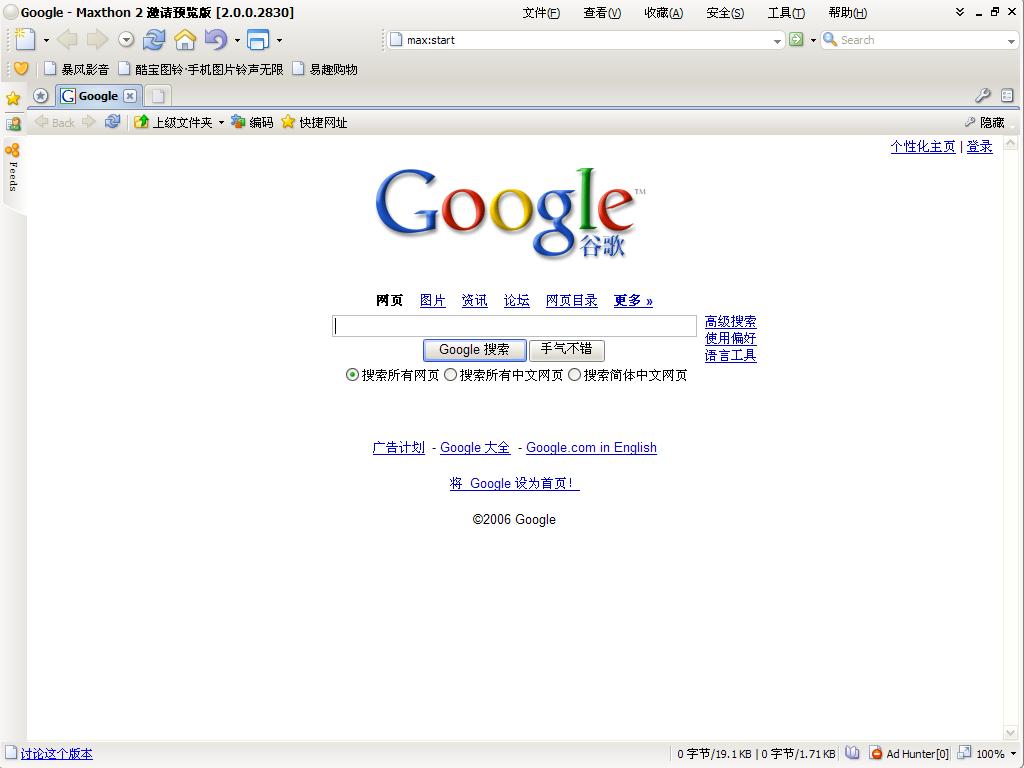Open the 工具 menu
The width and height of the screenshot is (1024, 768).
[x=786, y=12]
